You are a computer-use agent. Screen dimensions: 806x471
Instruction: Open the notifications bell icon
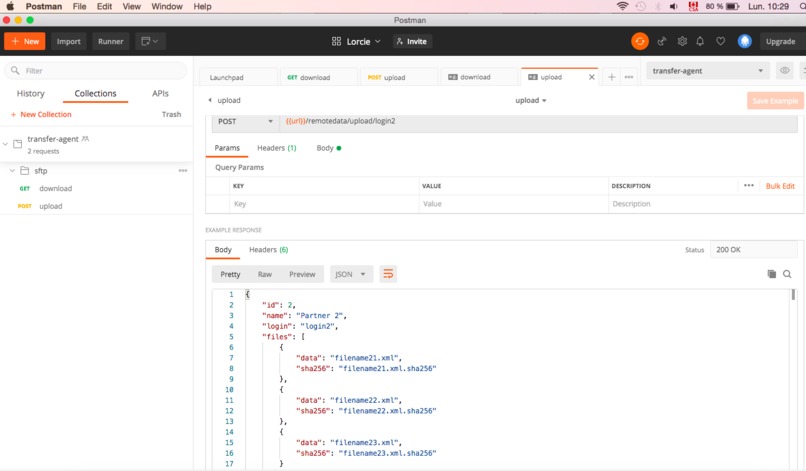click(700, 41)
